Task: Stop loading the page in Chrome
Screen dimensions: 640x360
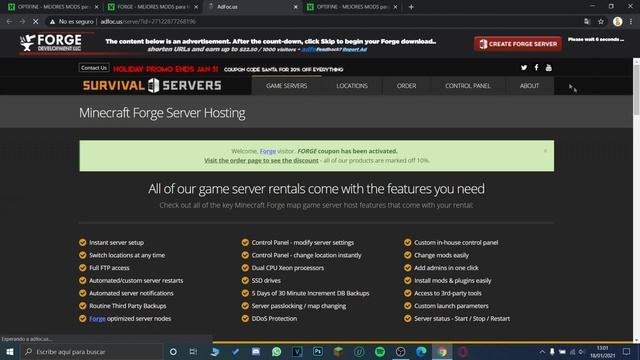Action: pyautogui.click(x=36, y=22)
